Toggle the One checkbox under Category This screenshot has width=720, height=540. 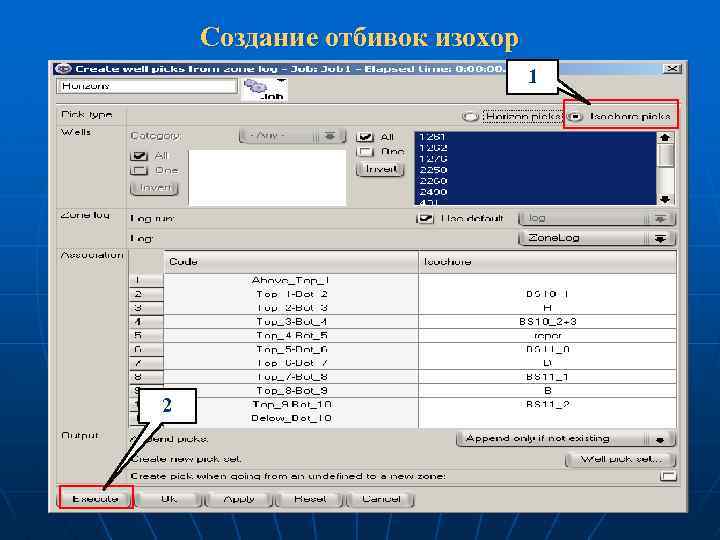pyautogui.click(x=139, y=171)
